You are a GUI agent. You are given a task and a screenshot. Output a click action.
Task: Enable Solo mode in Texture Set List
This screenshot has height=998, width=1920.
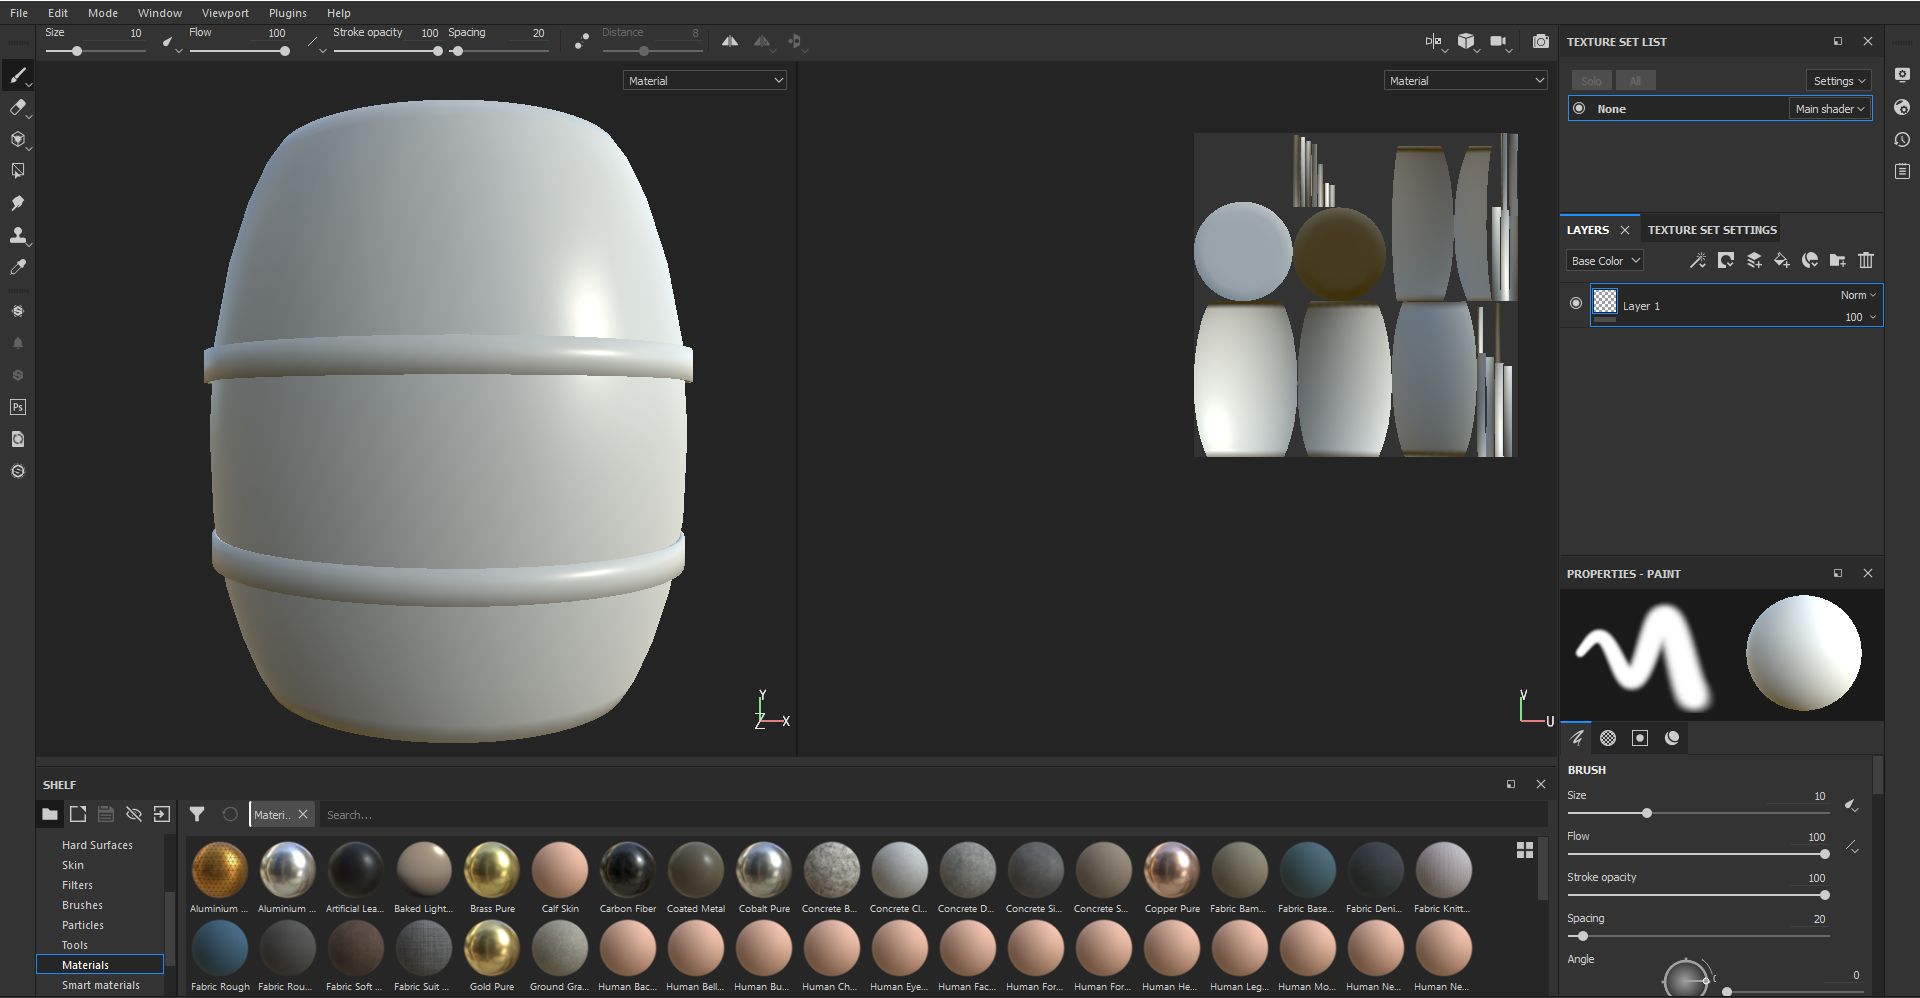(x=1591, y=80)
